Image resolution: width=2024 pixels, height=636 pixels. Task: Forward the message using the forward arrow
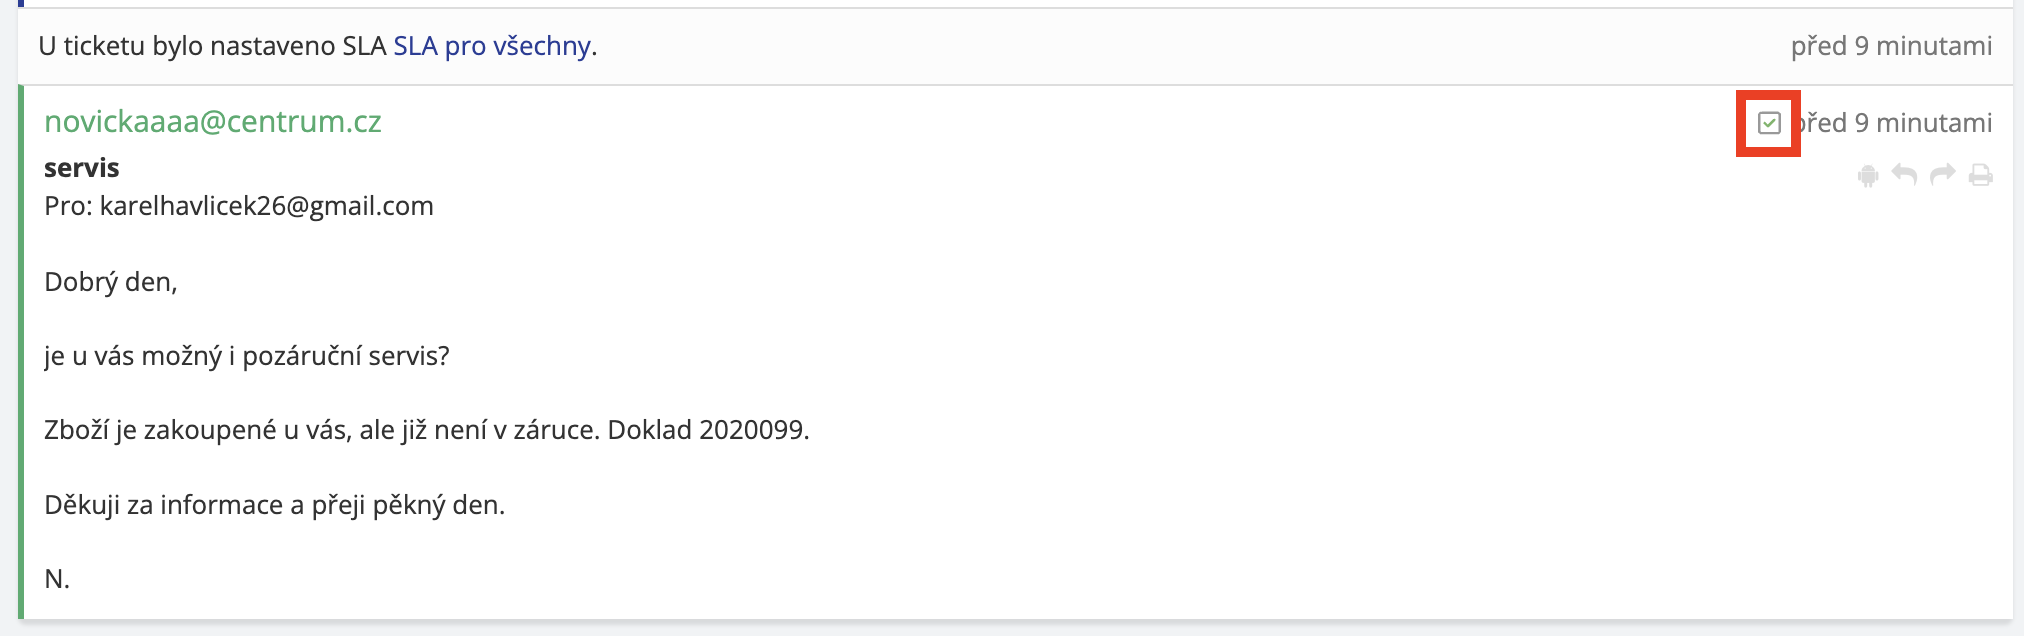pyautogui.click(x=1942, y=175)
